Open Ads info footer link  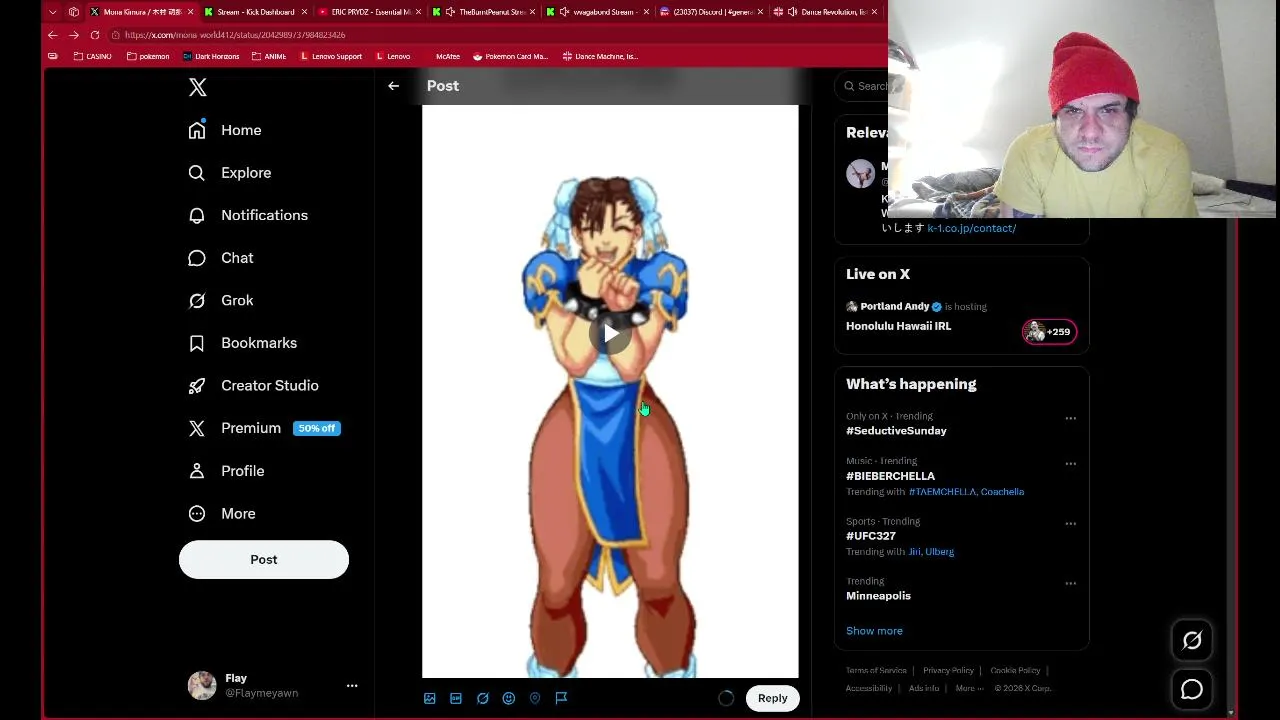(924, 688)
